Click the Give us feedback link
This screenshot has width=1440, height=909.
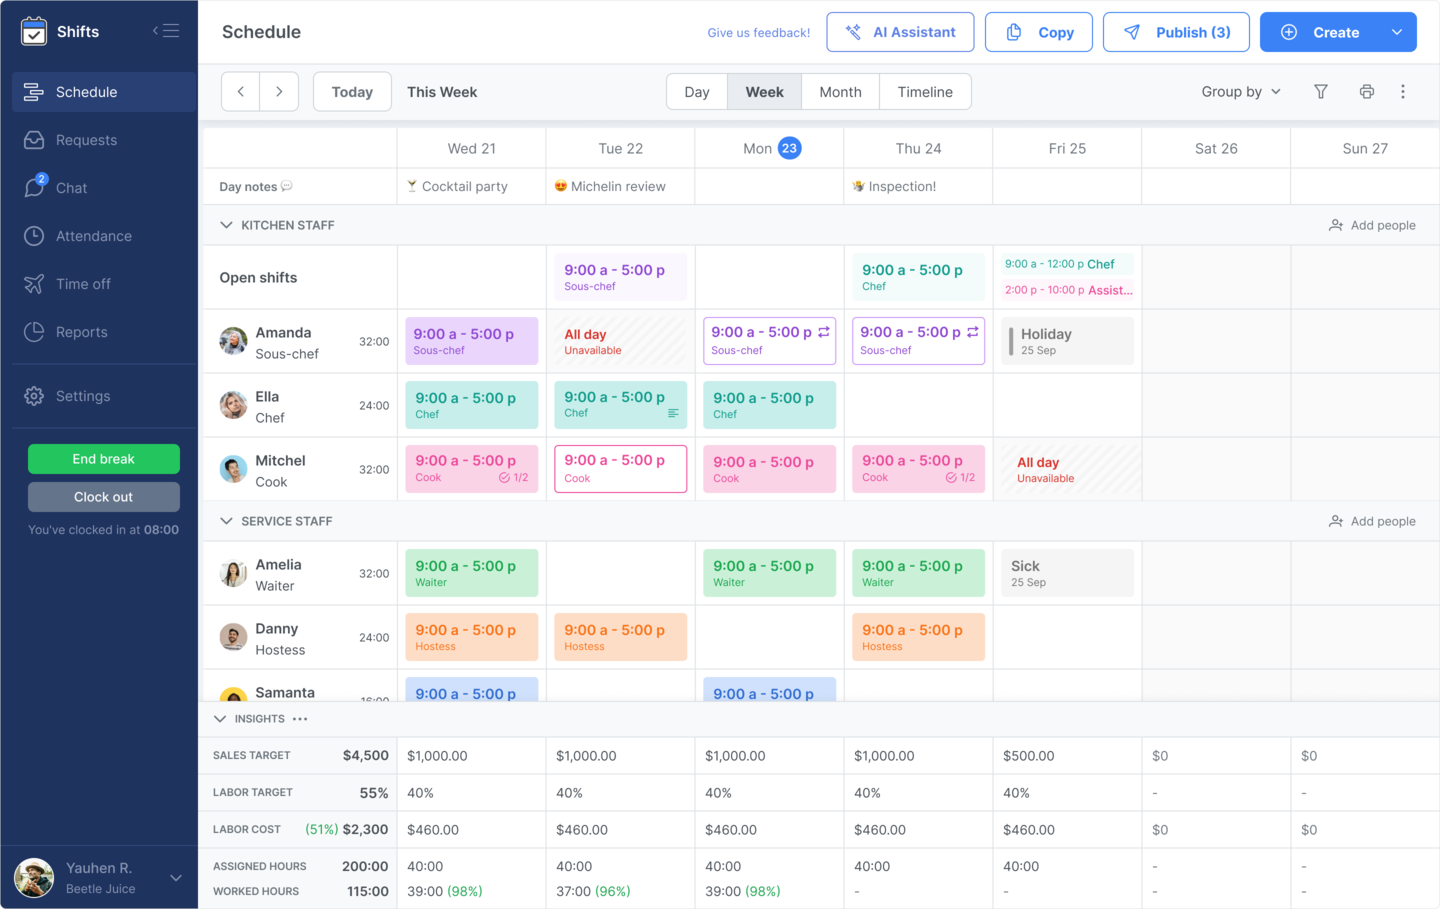(x=759, y=32)
